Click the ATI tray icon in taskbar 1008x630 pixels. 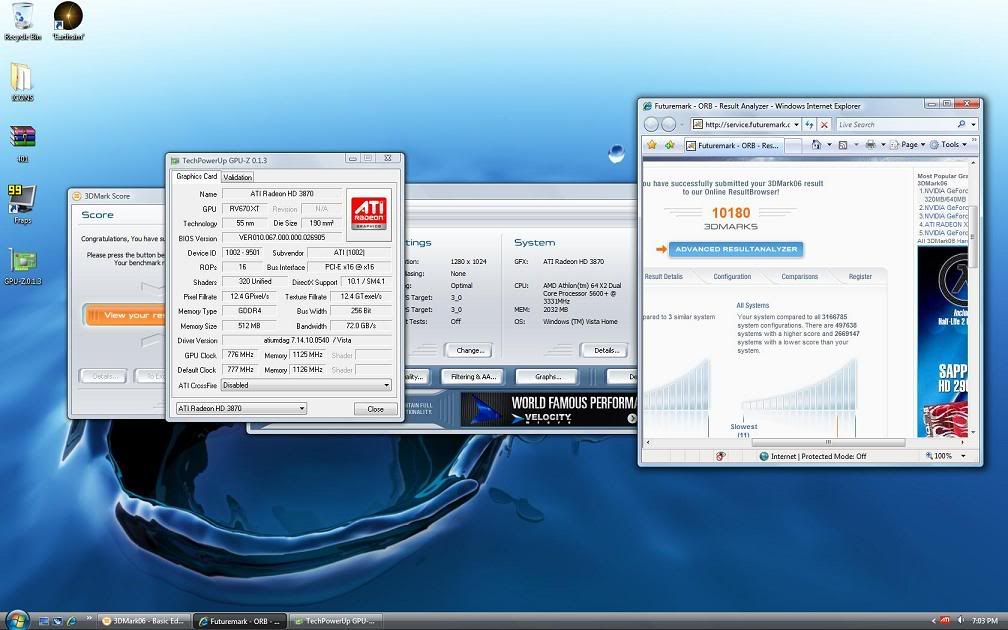click(944, 620)
